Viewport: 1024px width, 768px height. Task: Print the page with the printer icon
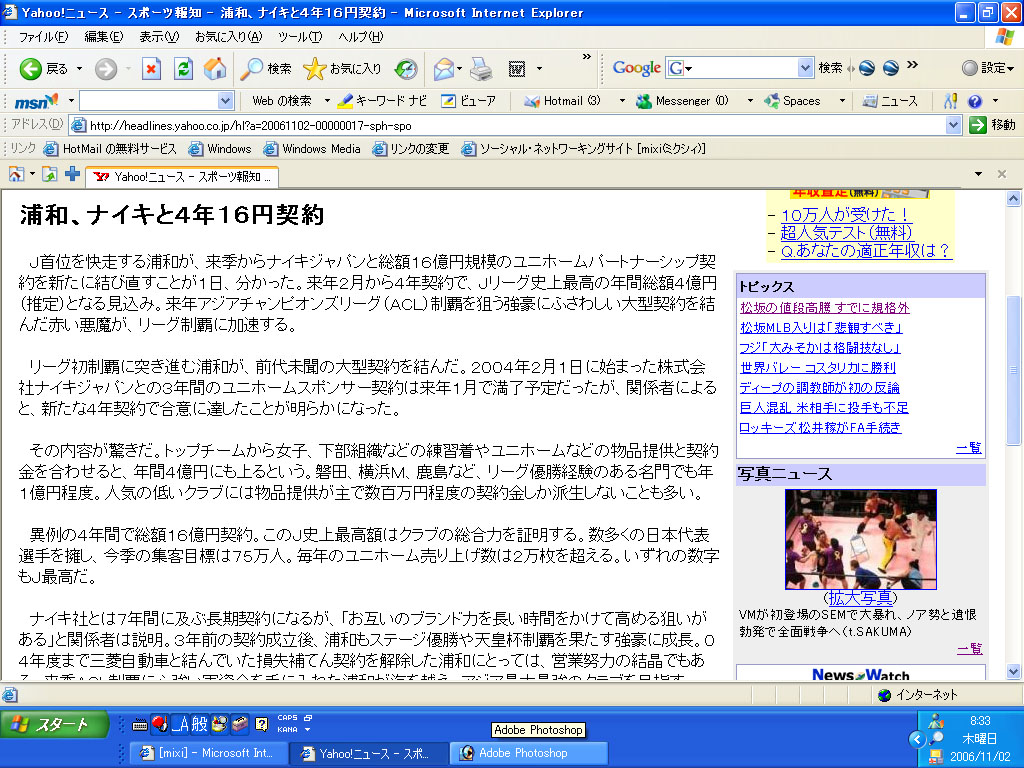click(481, 69)
